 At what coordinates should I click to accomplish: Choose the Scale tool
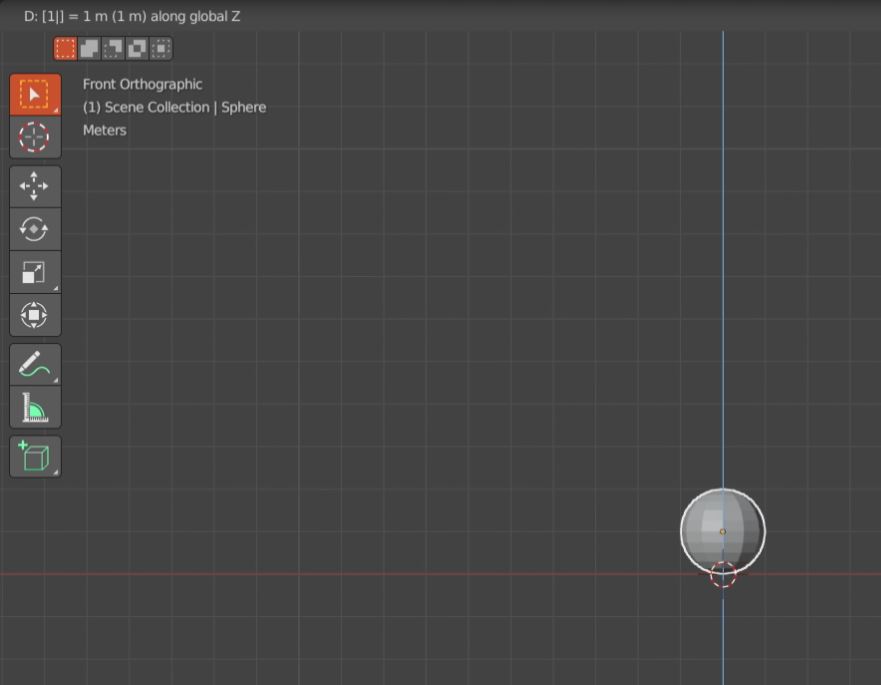[34, 270]
